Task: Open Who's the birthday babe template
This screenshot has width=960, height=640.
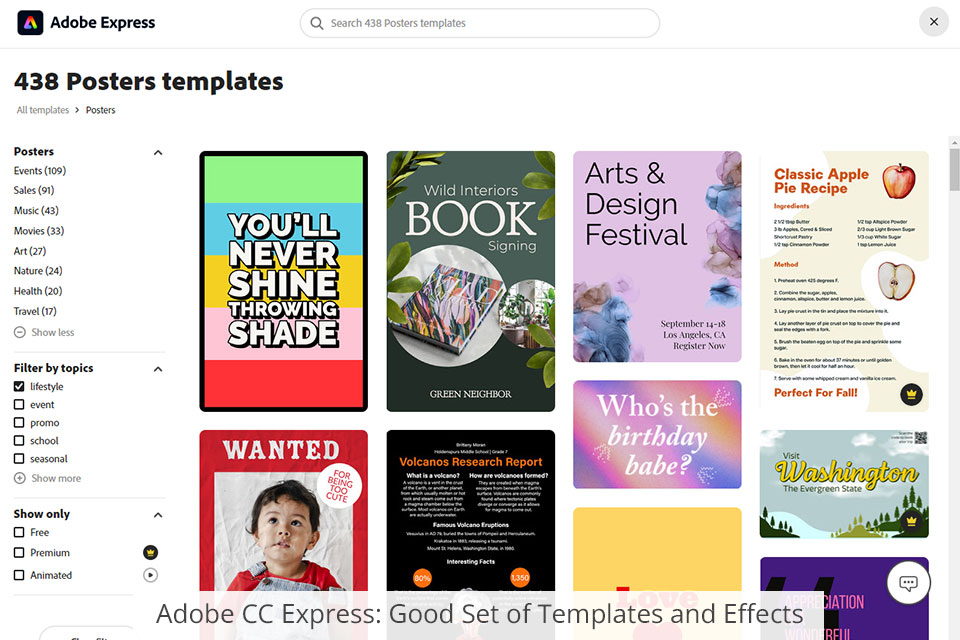Action: (x=658, y=434)
